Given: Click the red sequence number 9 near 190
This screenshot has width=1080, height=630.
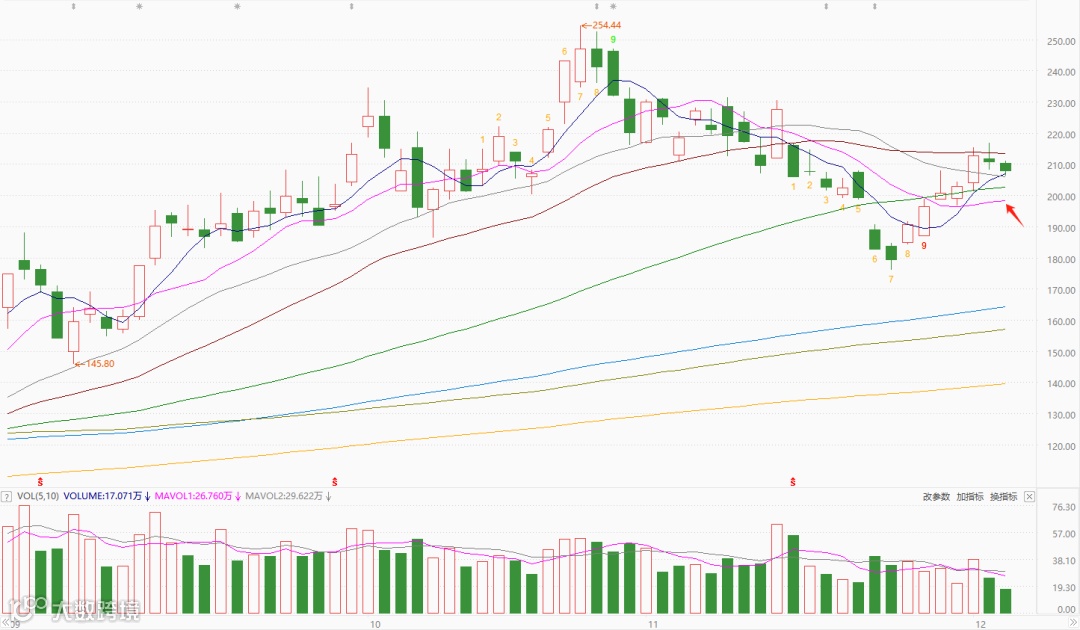Looking at the screenshot, I should tap(924, 245).
